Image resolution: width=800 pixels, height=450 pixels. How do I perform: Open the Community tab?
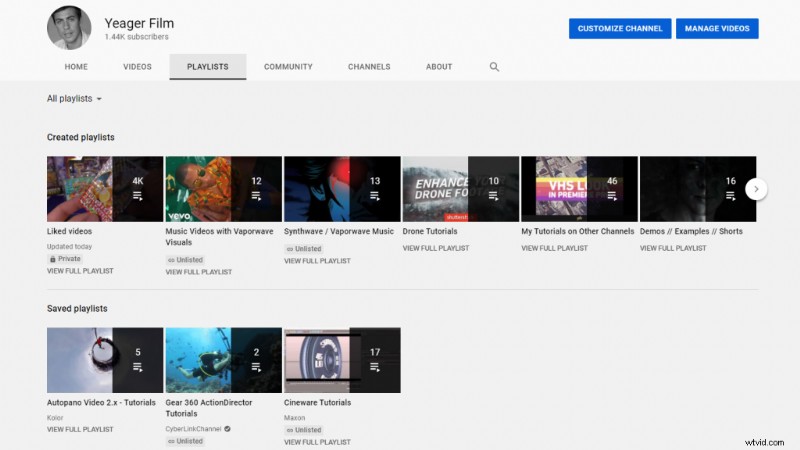[288, 67]
